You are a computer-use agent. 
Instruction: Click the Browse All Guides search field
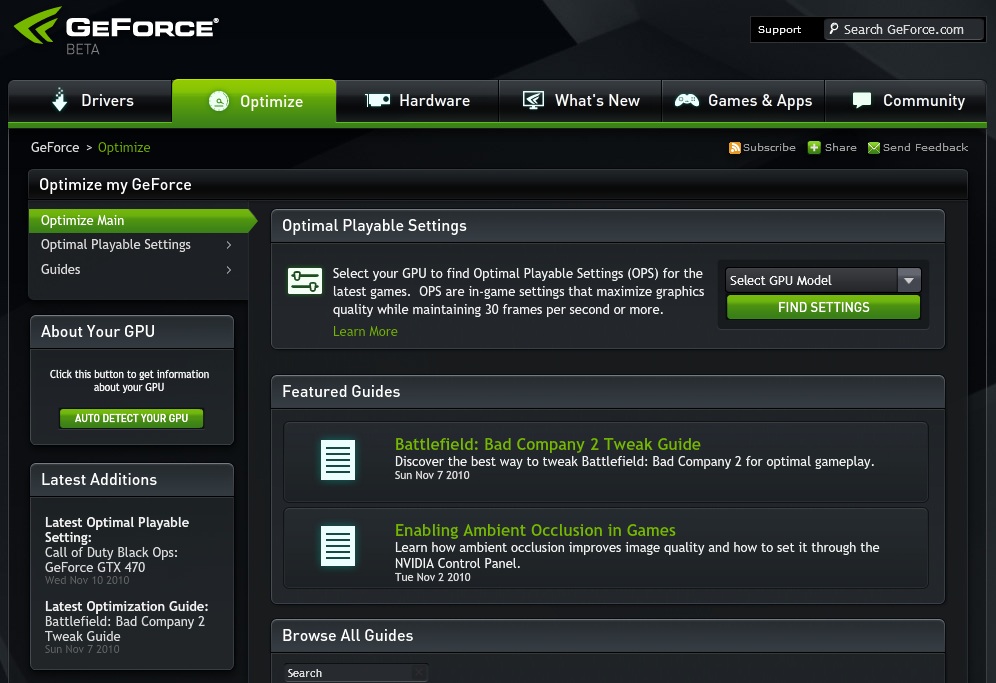[x=356, y=673]
